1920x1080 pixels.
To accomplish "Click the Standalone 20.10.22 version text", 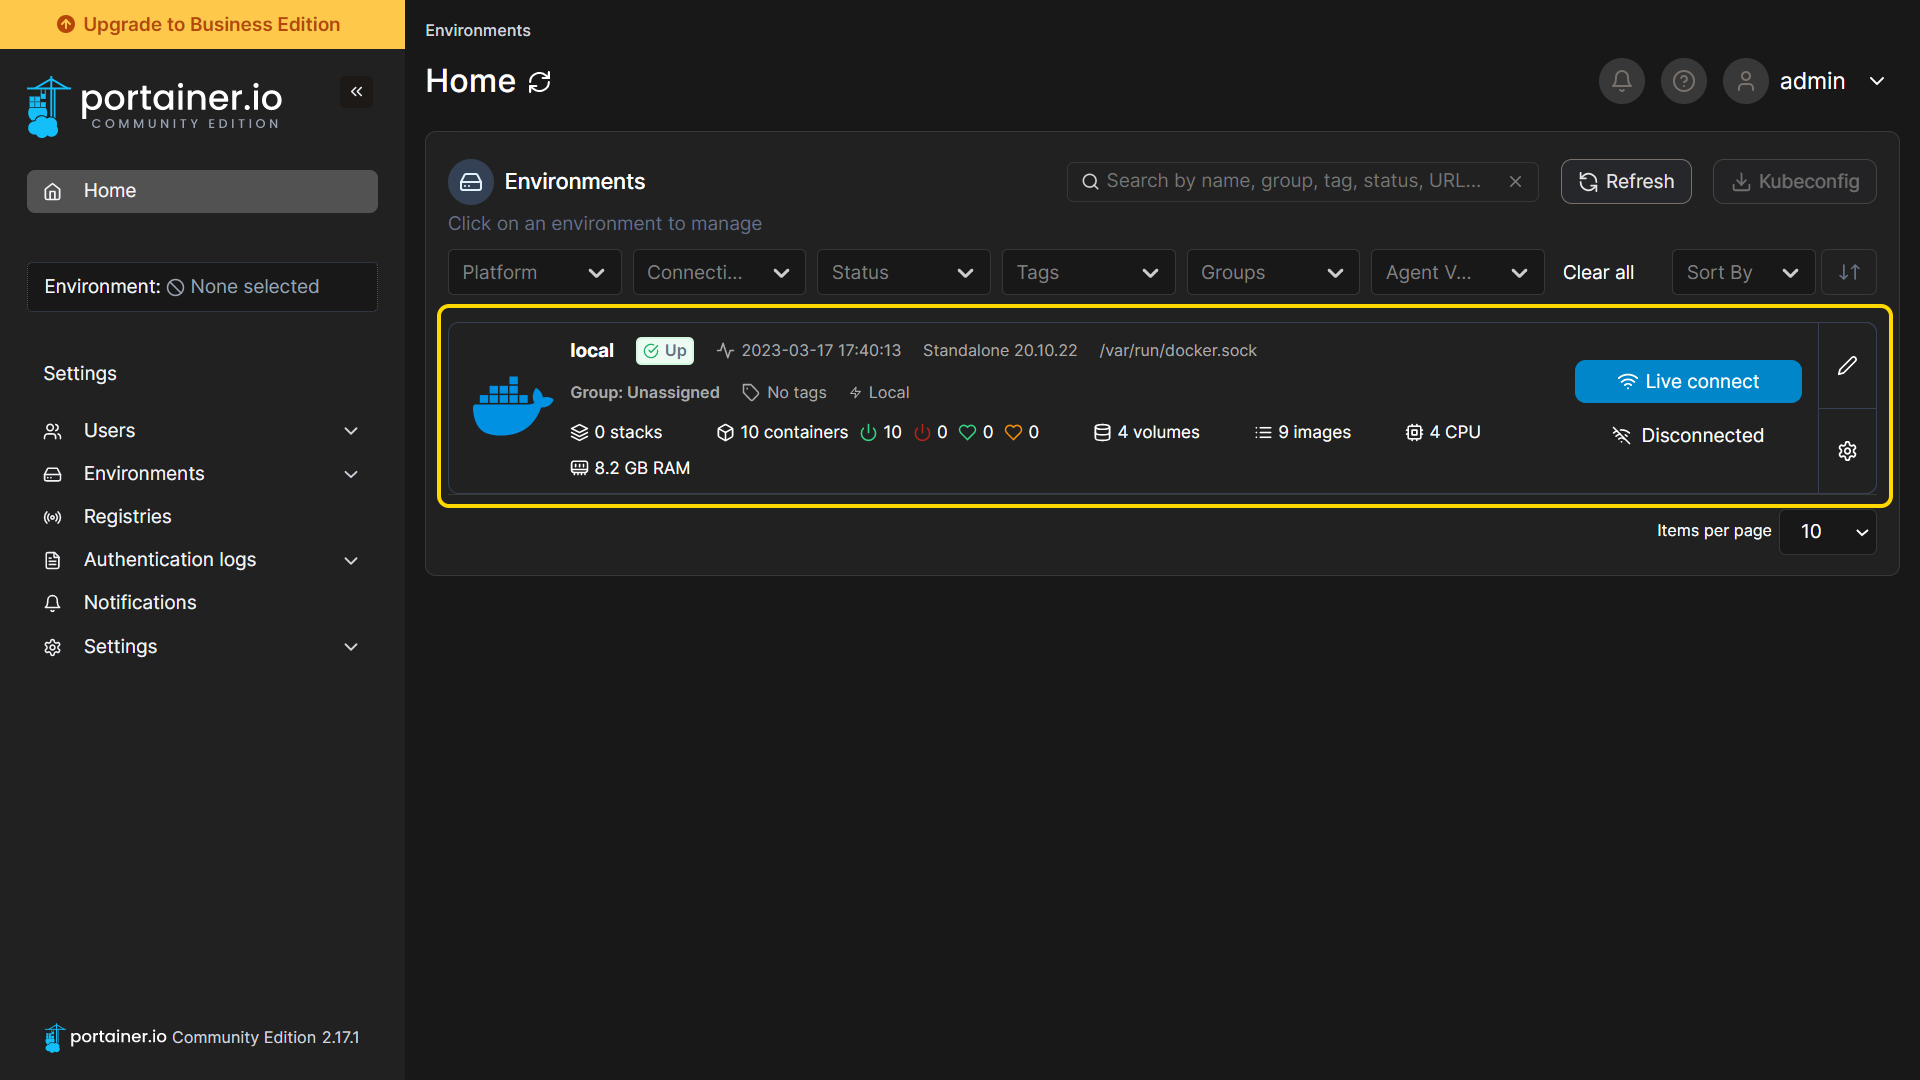I will tap(1000, 351).
